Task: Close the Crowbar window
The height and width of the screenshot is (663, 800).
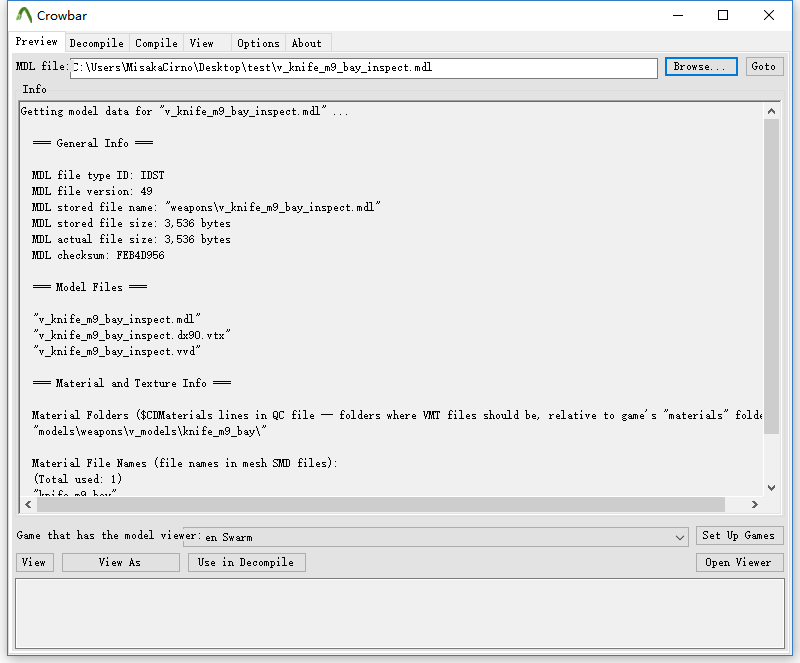Action: [769, 15]
